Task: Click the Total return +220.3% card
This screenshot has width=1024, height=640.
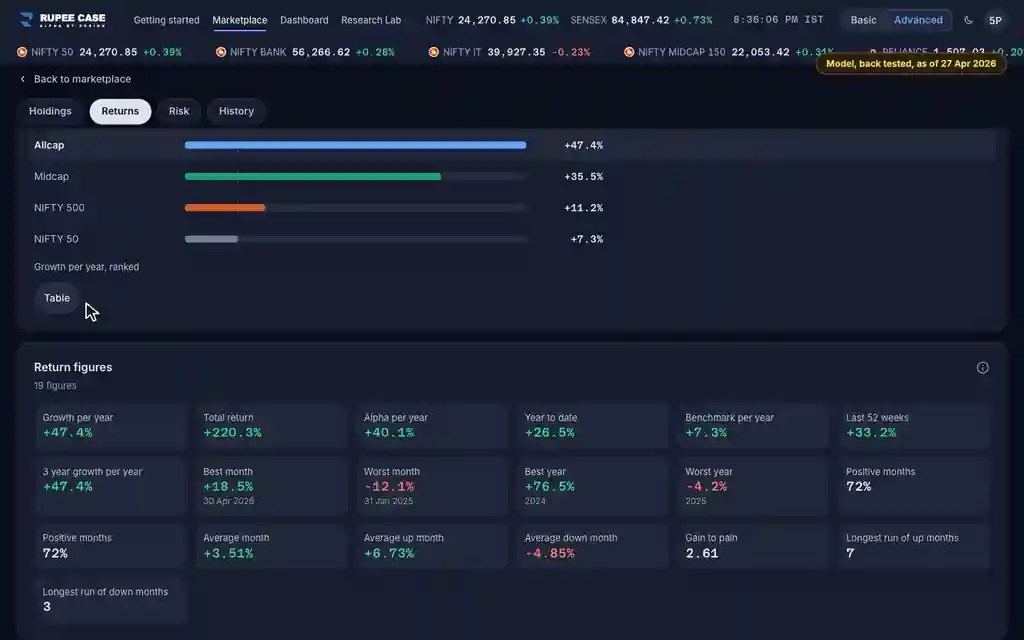Action: (271, 426)
